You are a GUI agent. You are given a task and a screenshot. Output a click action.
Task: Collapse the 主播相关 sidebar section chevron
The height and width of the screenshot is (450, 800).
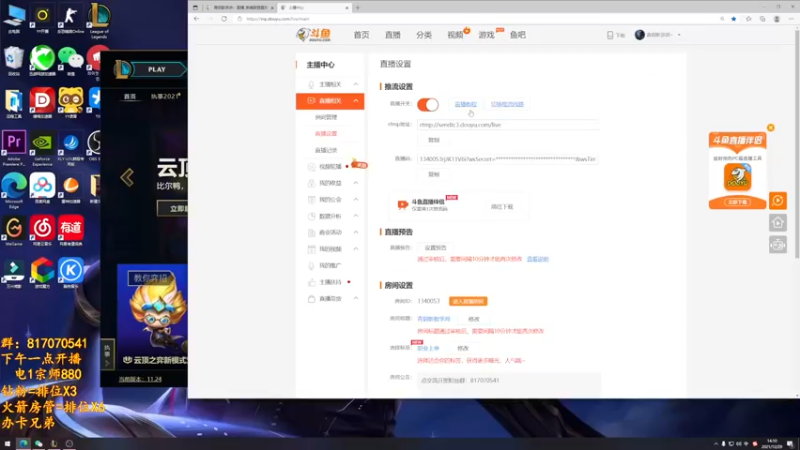click(x=356, y=84)
